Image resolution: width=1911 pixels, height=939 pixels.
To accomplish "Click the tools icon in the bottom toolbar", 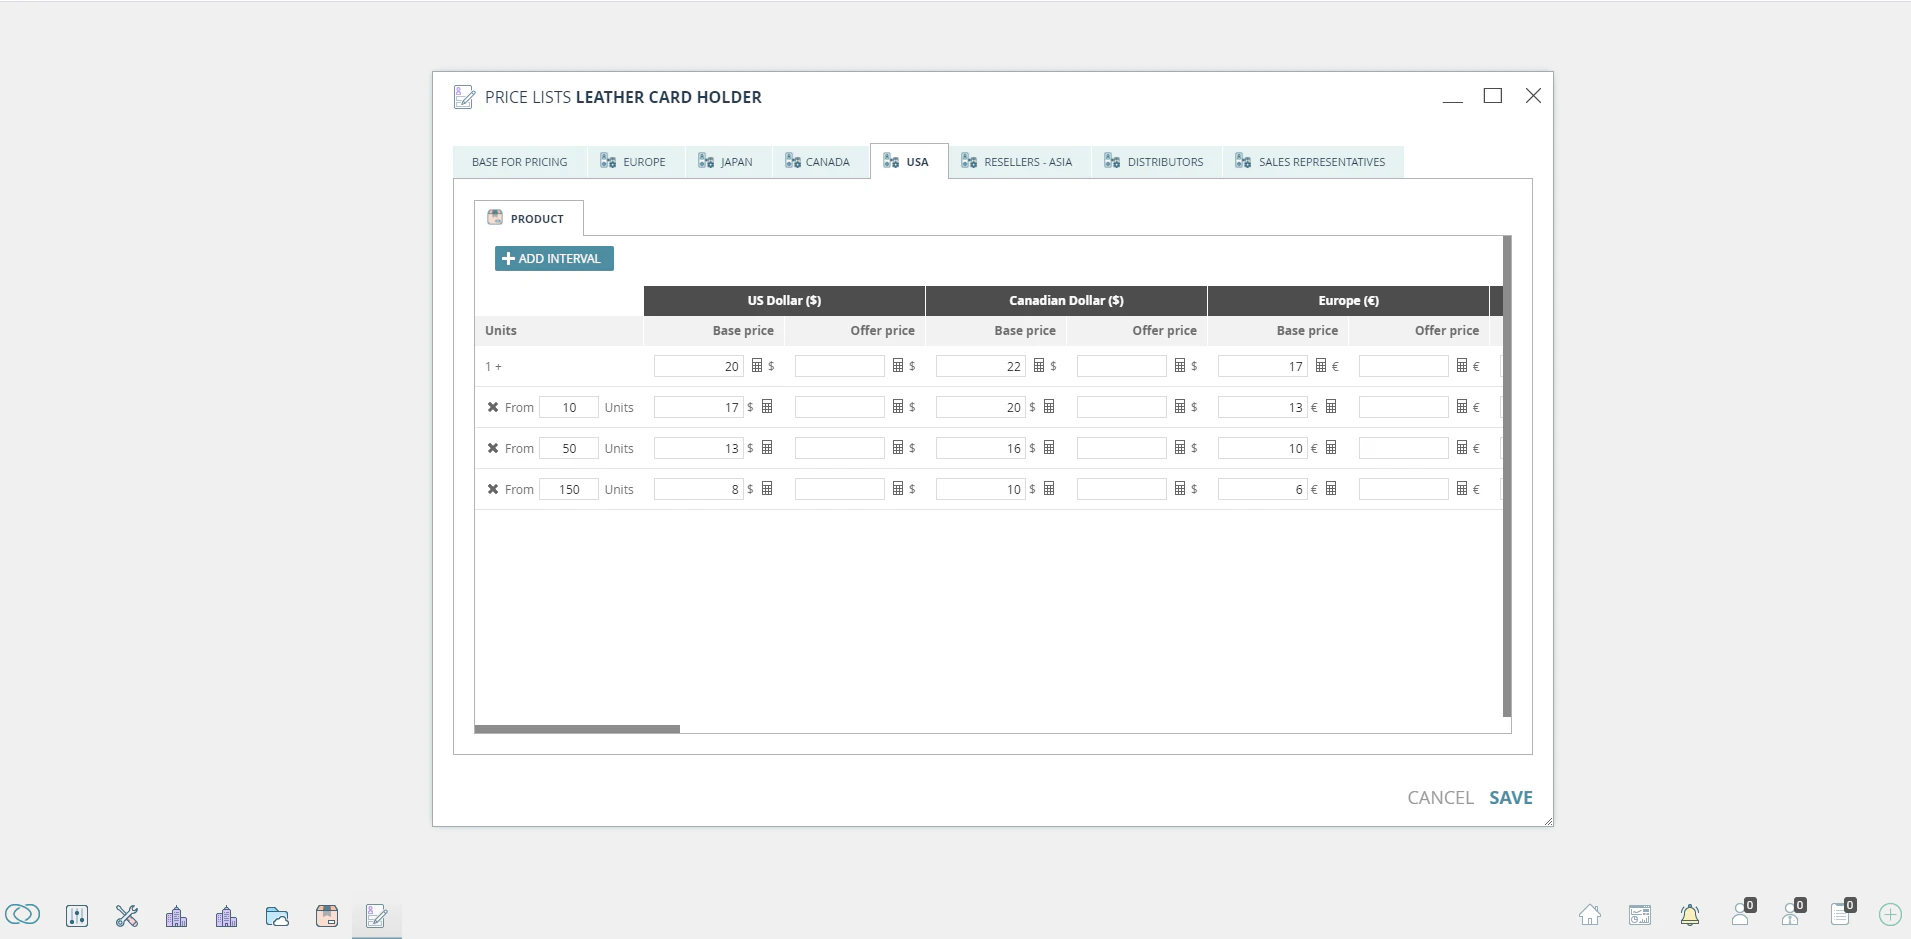I will 127,915.
